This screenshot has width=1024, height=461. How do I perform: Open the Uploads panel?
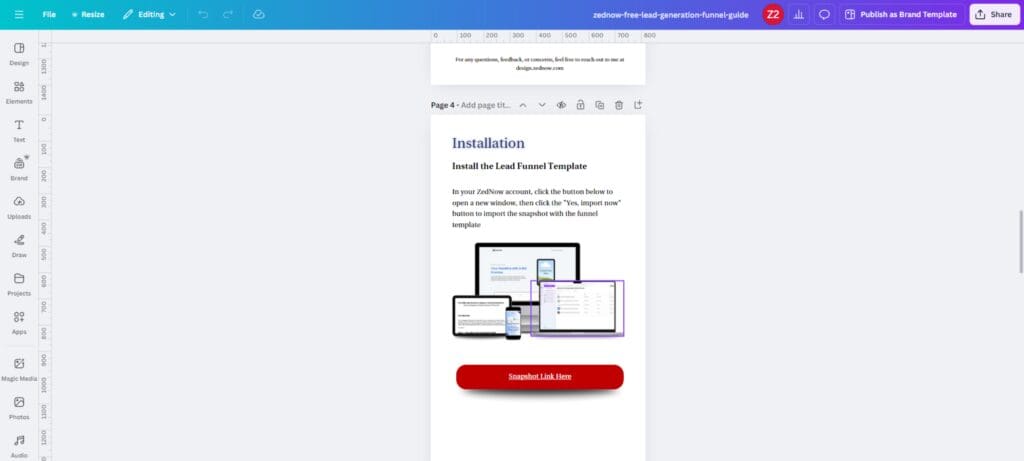click(19, 208)
